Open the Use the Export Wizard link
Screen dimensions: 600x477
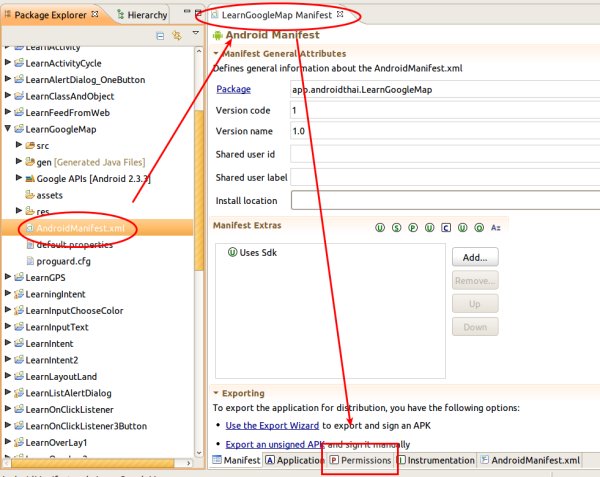tap(272, 425)
